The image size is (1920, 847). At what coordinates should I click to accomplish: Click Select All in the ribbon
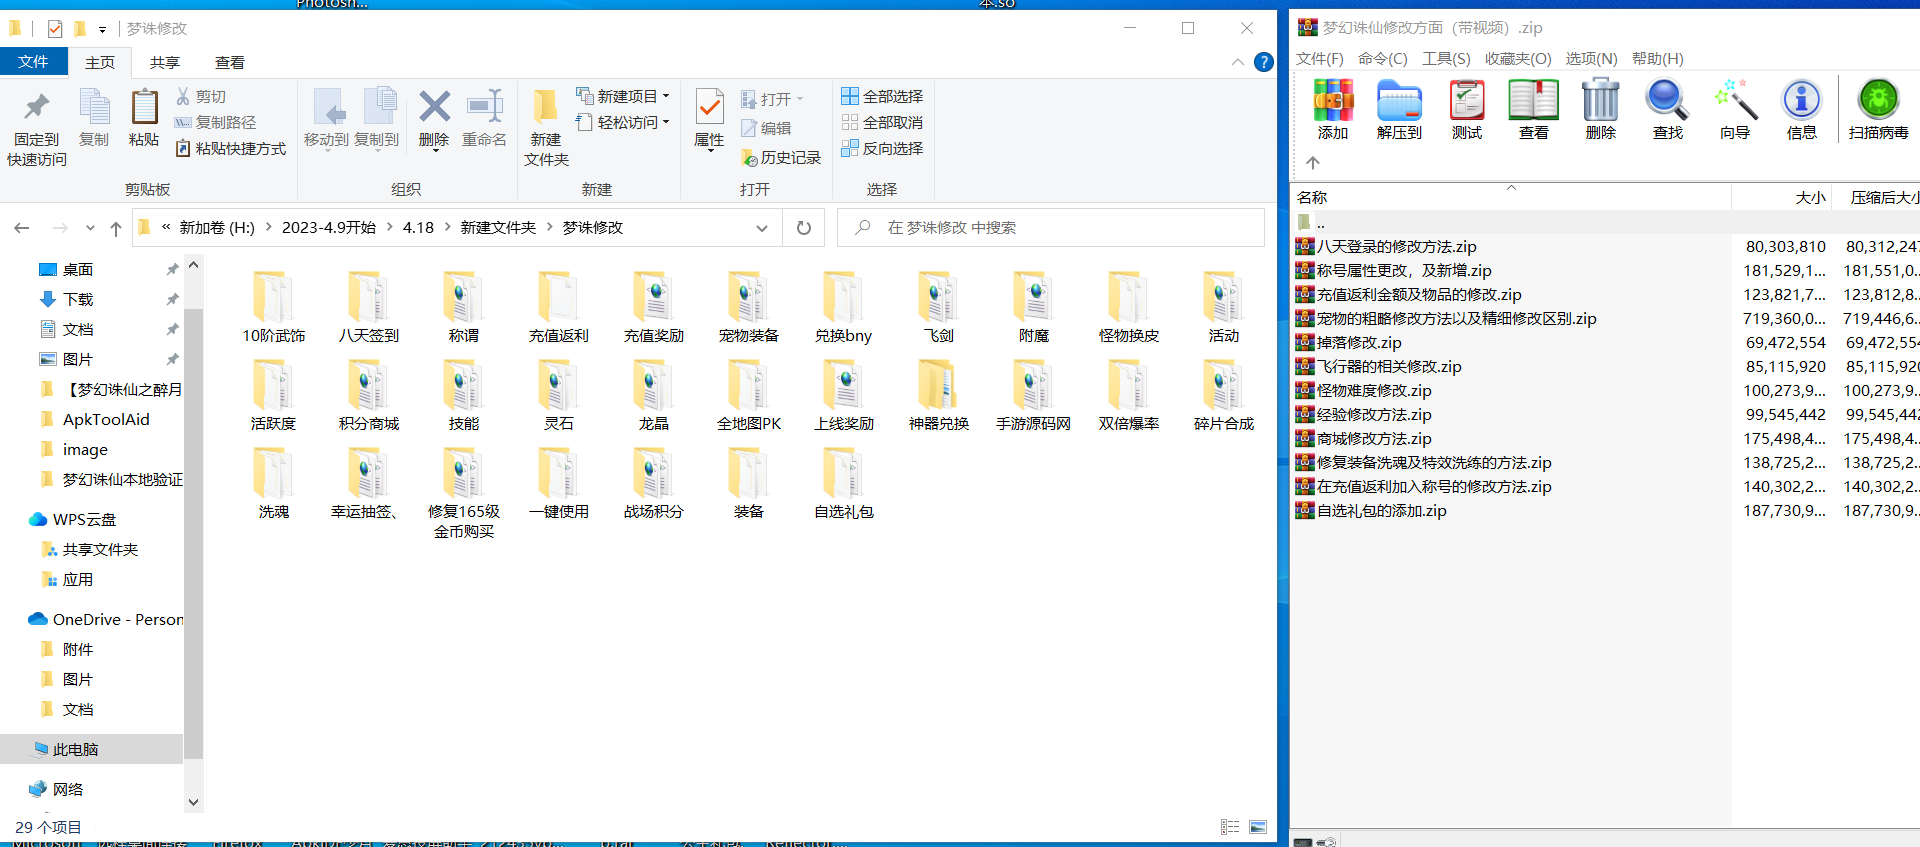(882, 96)
